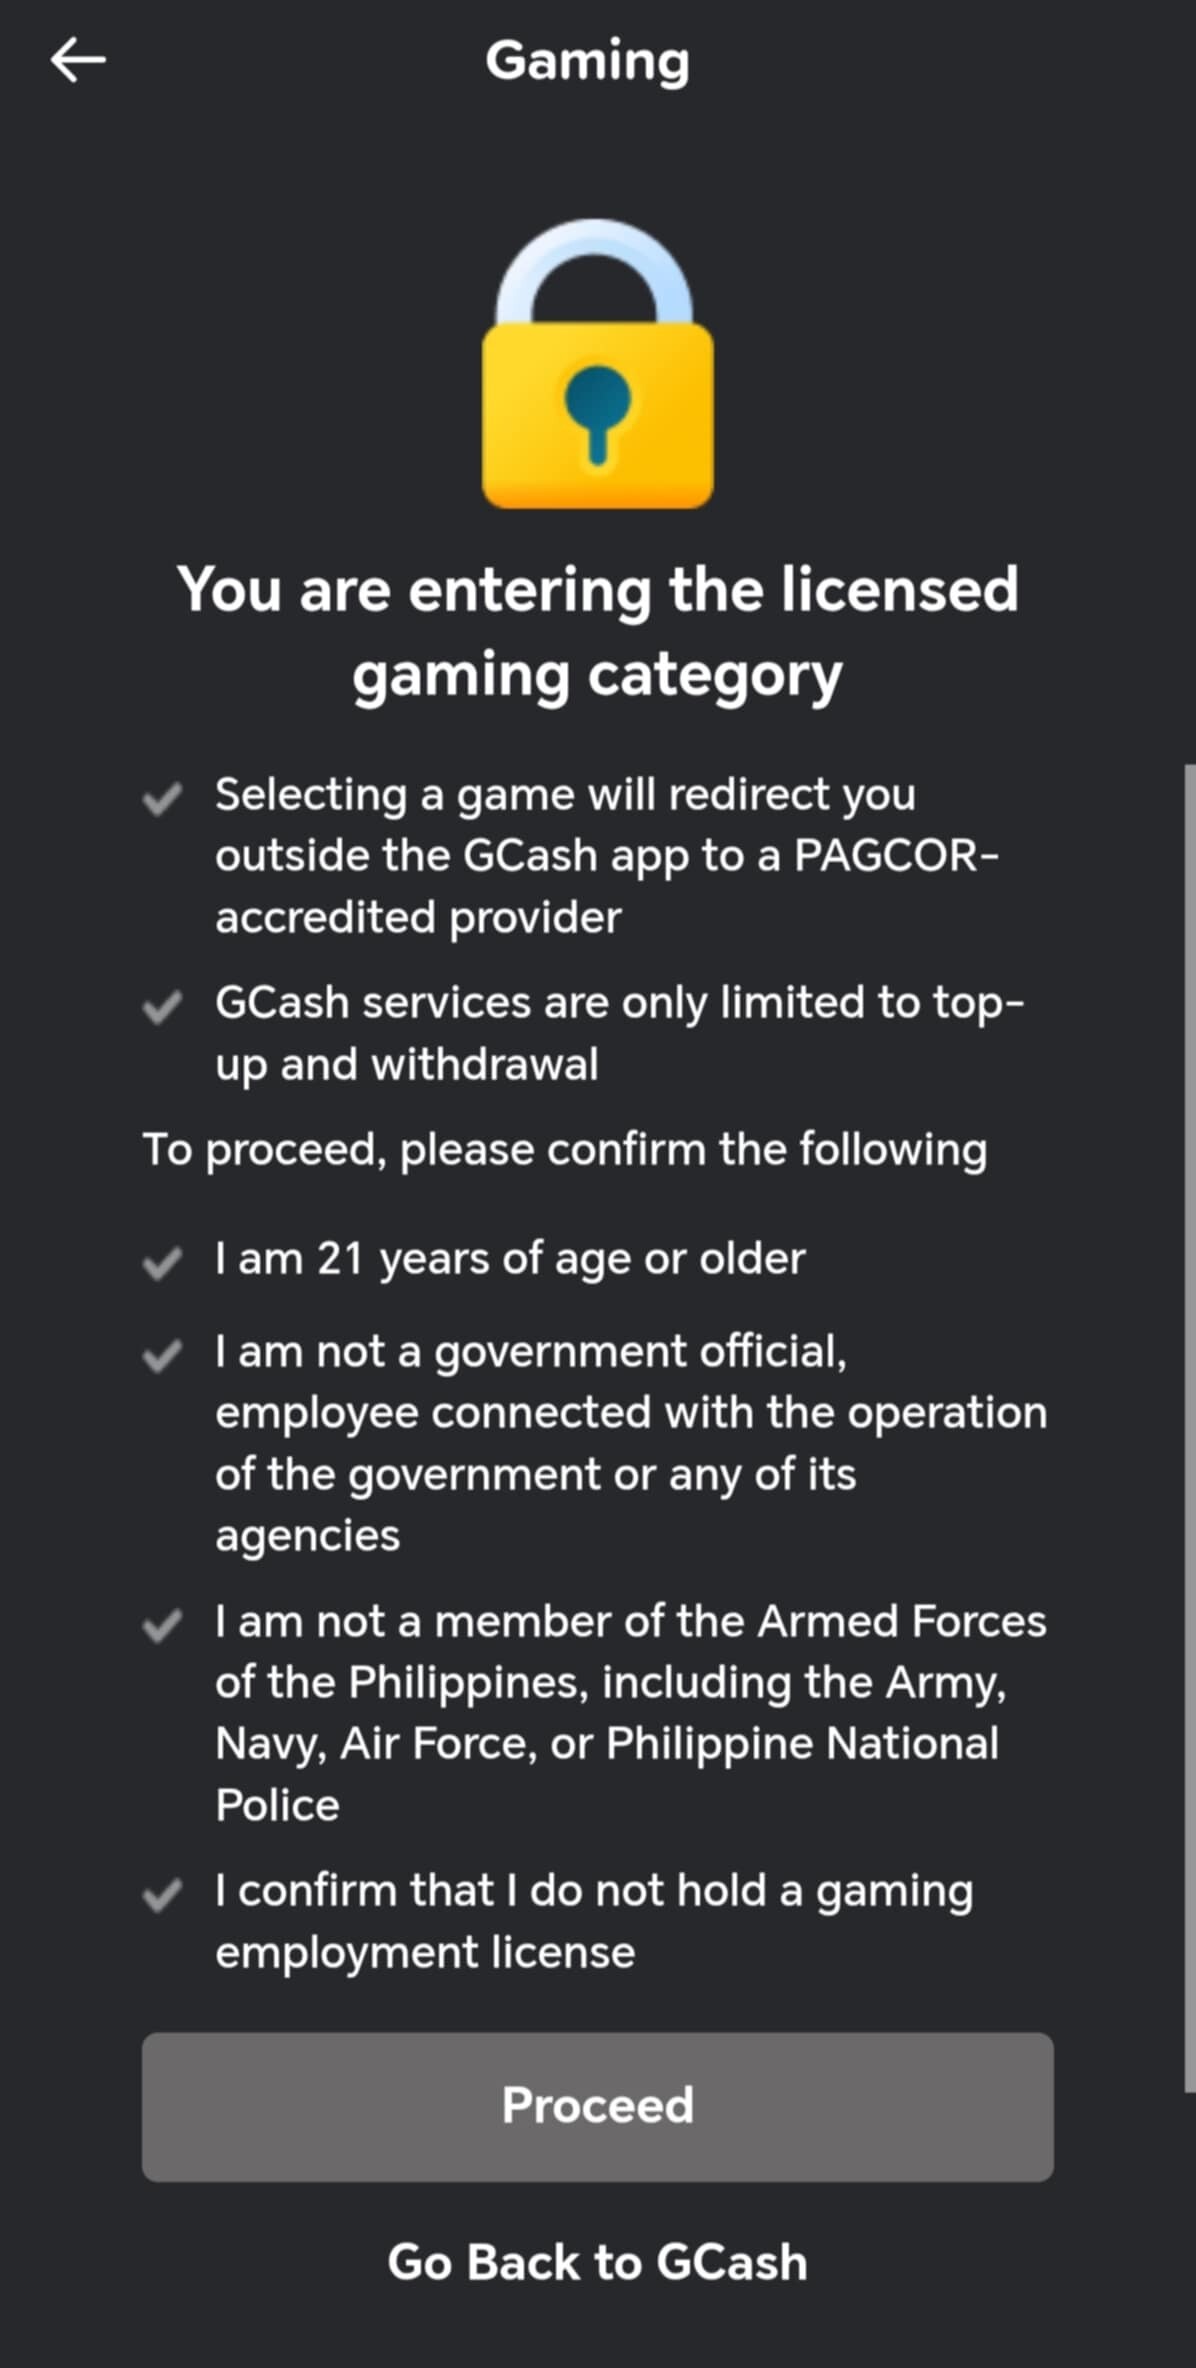Select the 'To proceed, please confirm' text

coord(565,1150)
